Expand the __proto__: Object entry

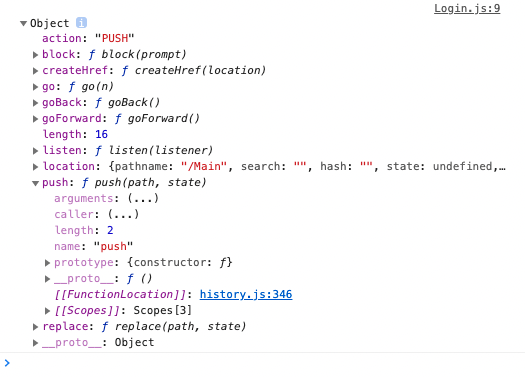click(35, 343)
